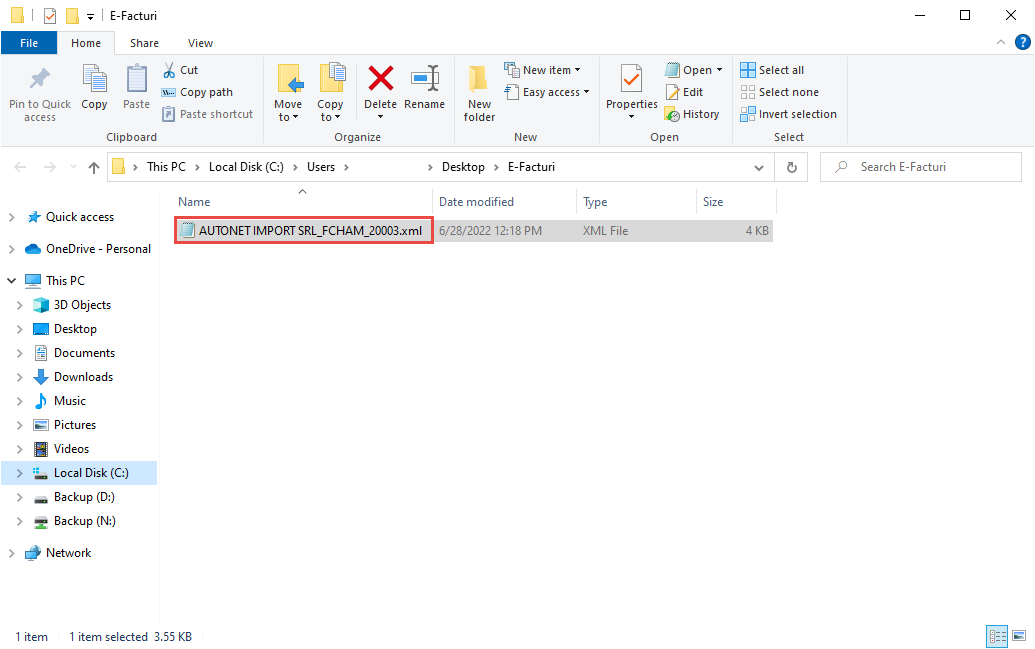The width and height of the screenshot is (1035, 649).
Task: Click Local Disk (C:) breadcrumb
Action: (x=246, y=167)
